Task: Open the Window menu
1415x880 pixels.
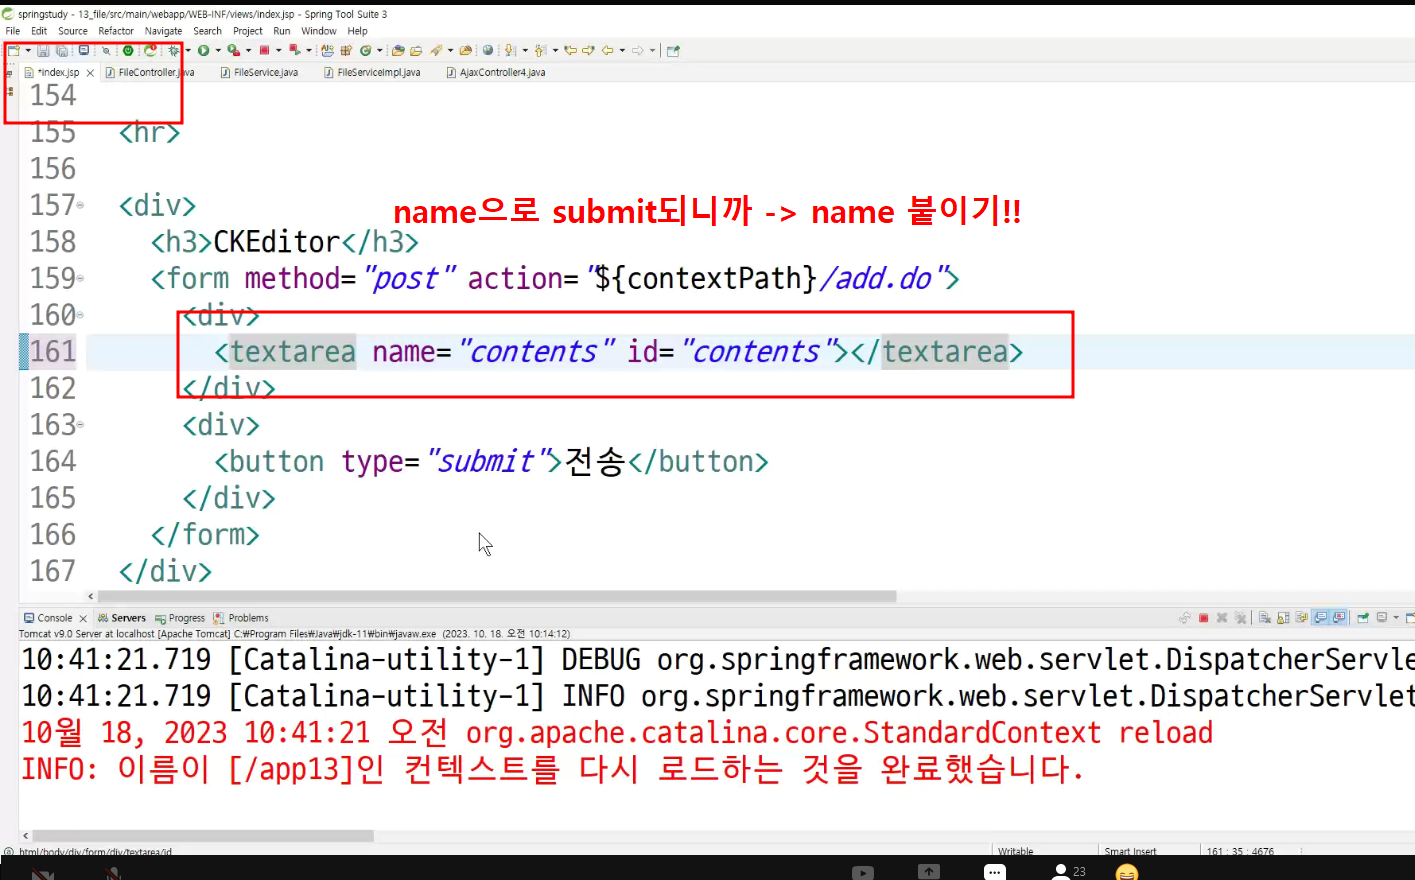Action: [319, 31]
